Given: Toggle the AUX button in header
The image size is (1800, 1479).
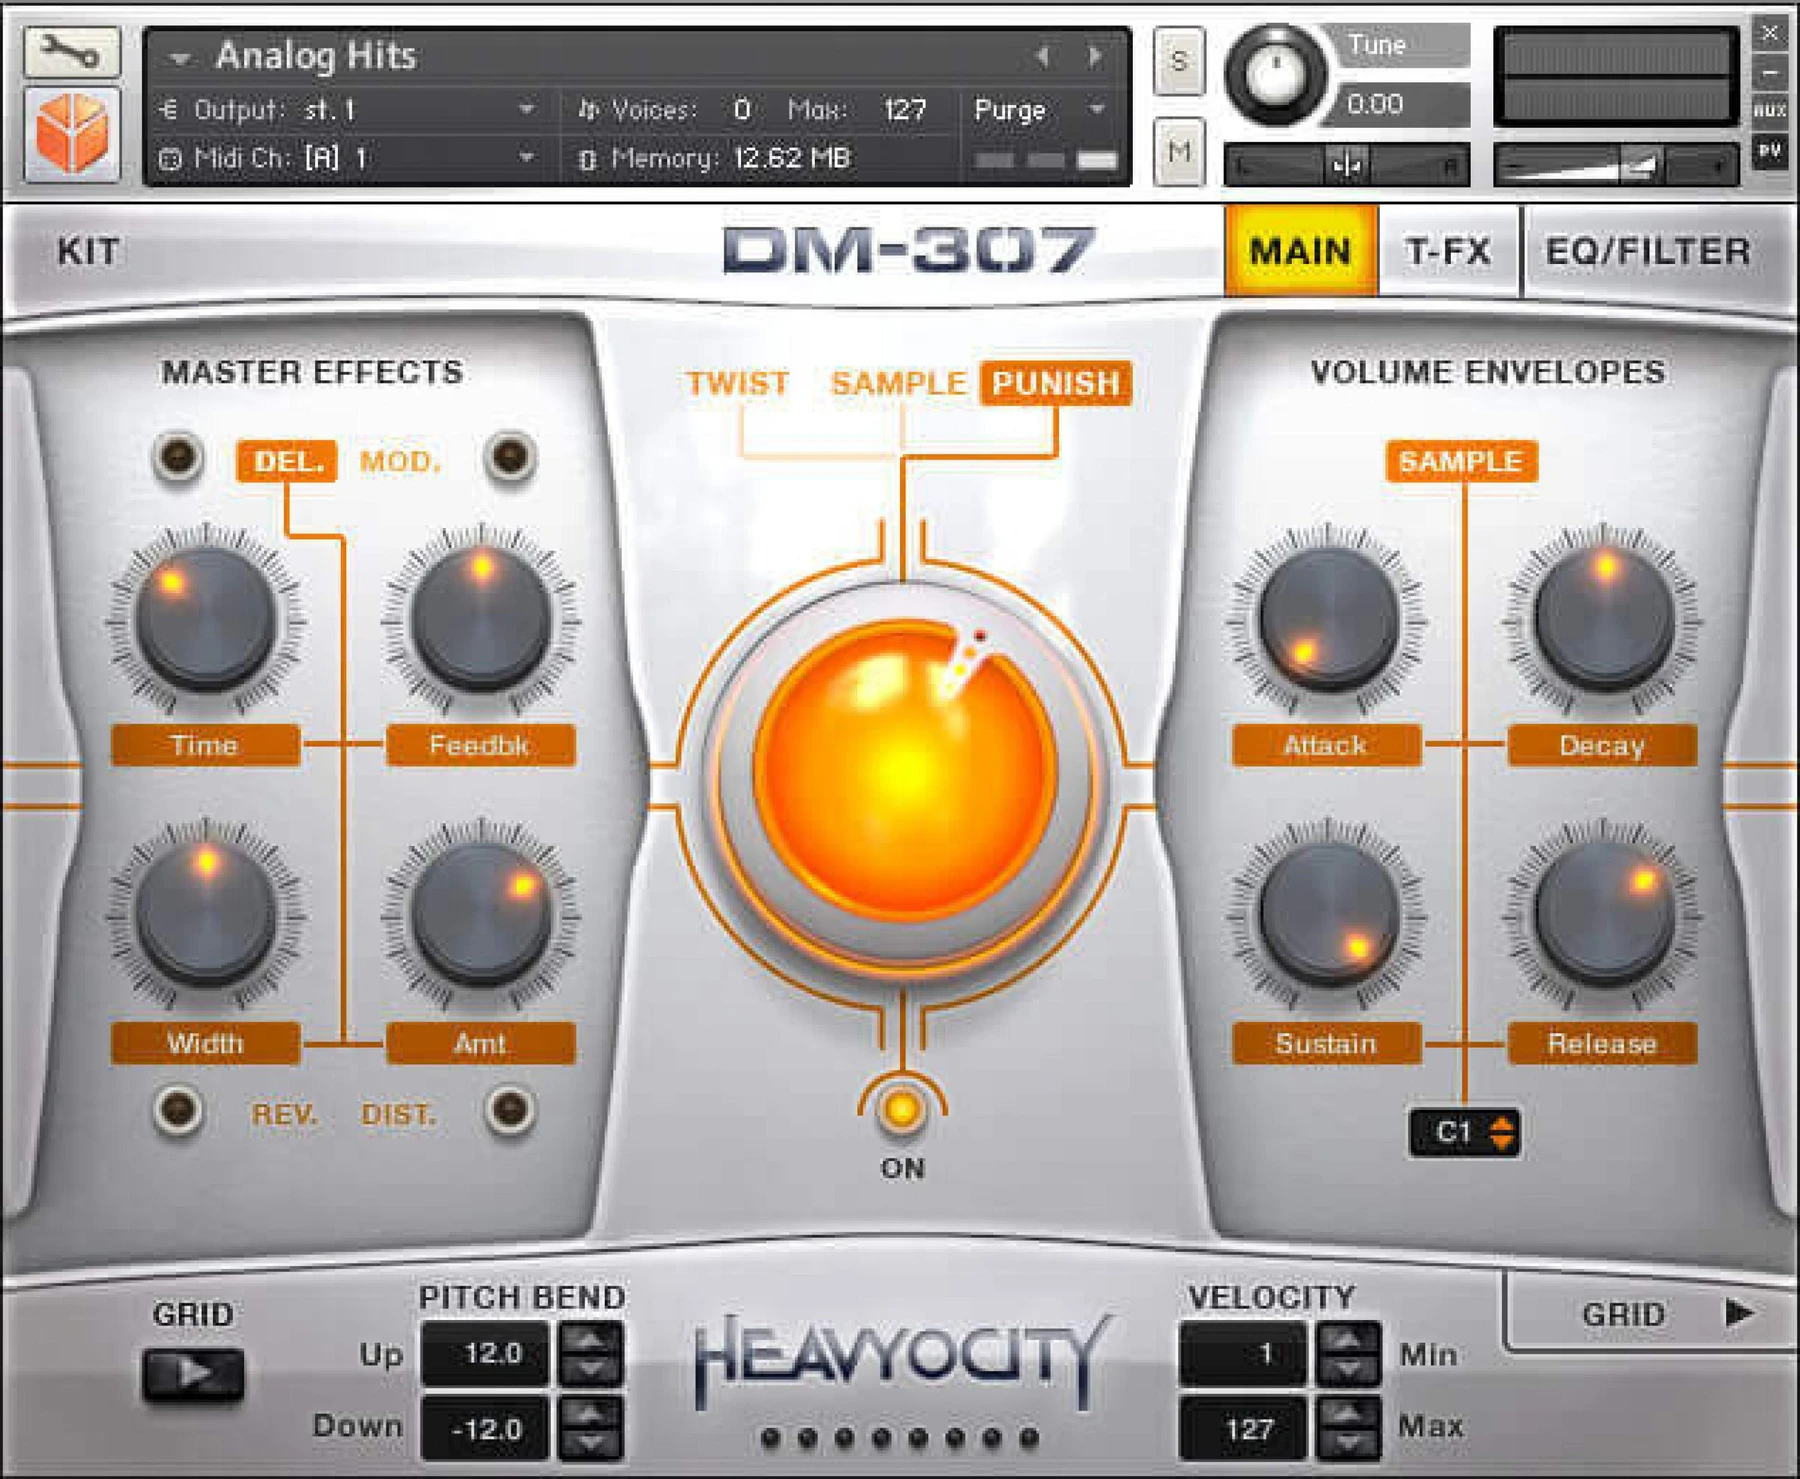Looking at the screenshot, I should pos(1770,111).
